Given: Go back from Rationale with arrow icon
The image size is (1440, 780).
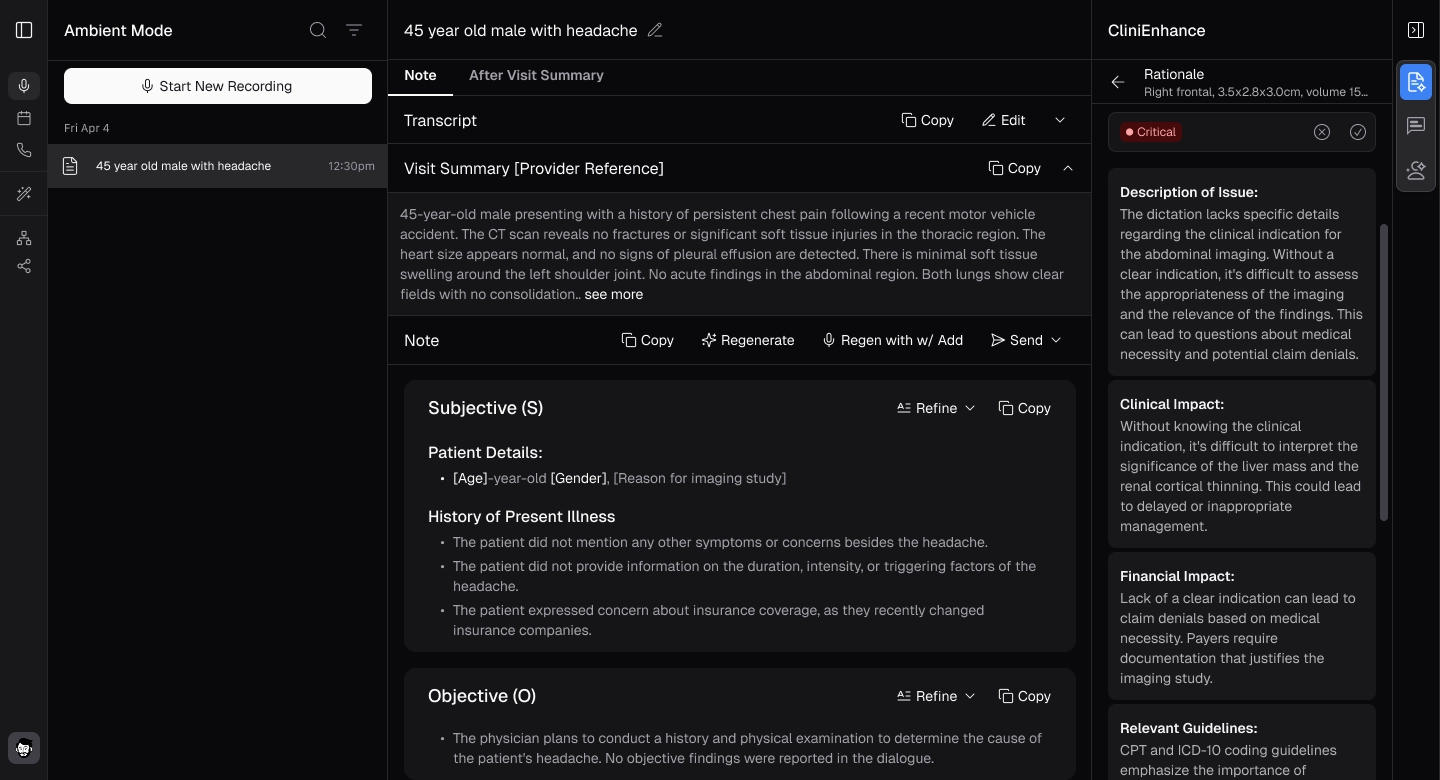Looking at the screenshot, I should click(x=1118, y=82).
